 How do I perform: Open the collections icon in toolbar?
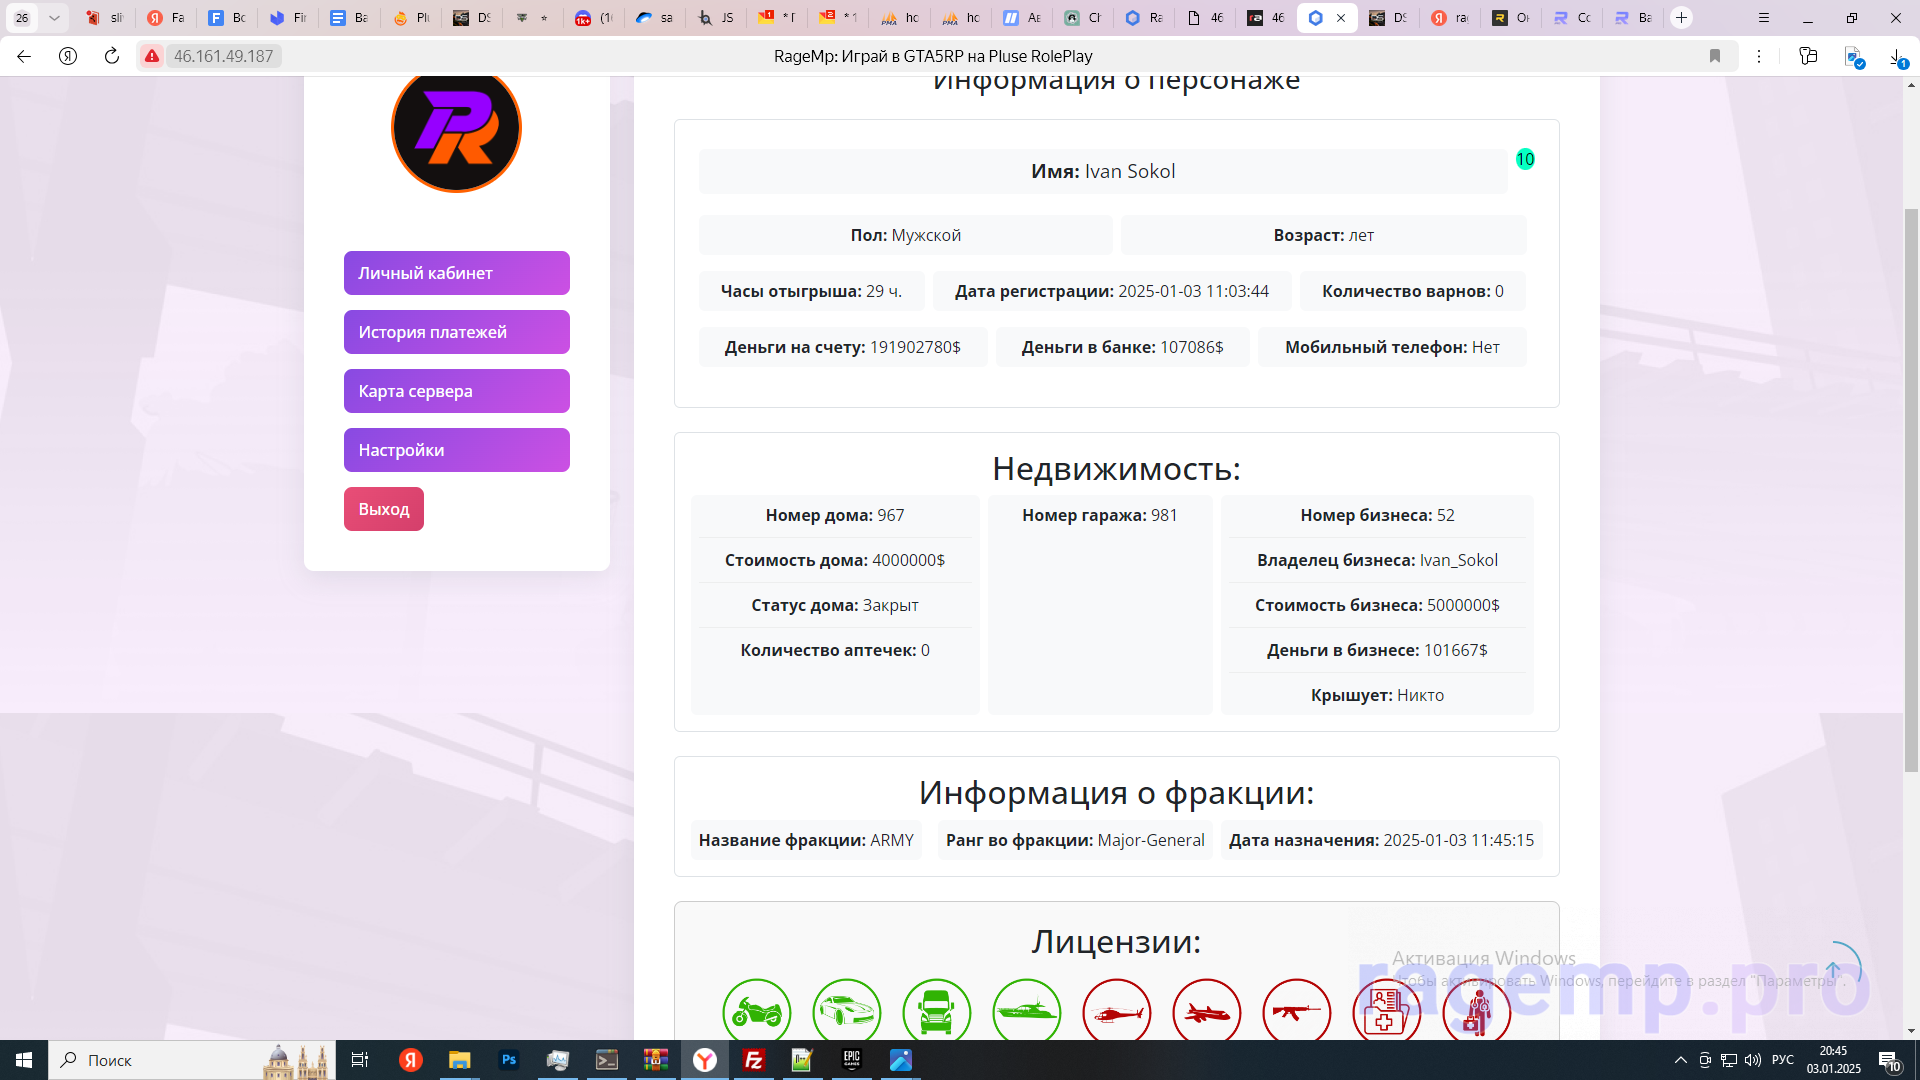tap(1808, 56)
